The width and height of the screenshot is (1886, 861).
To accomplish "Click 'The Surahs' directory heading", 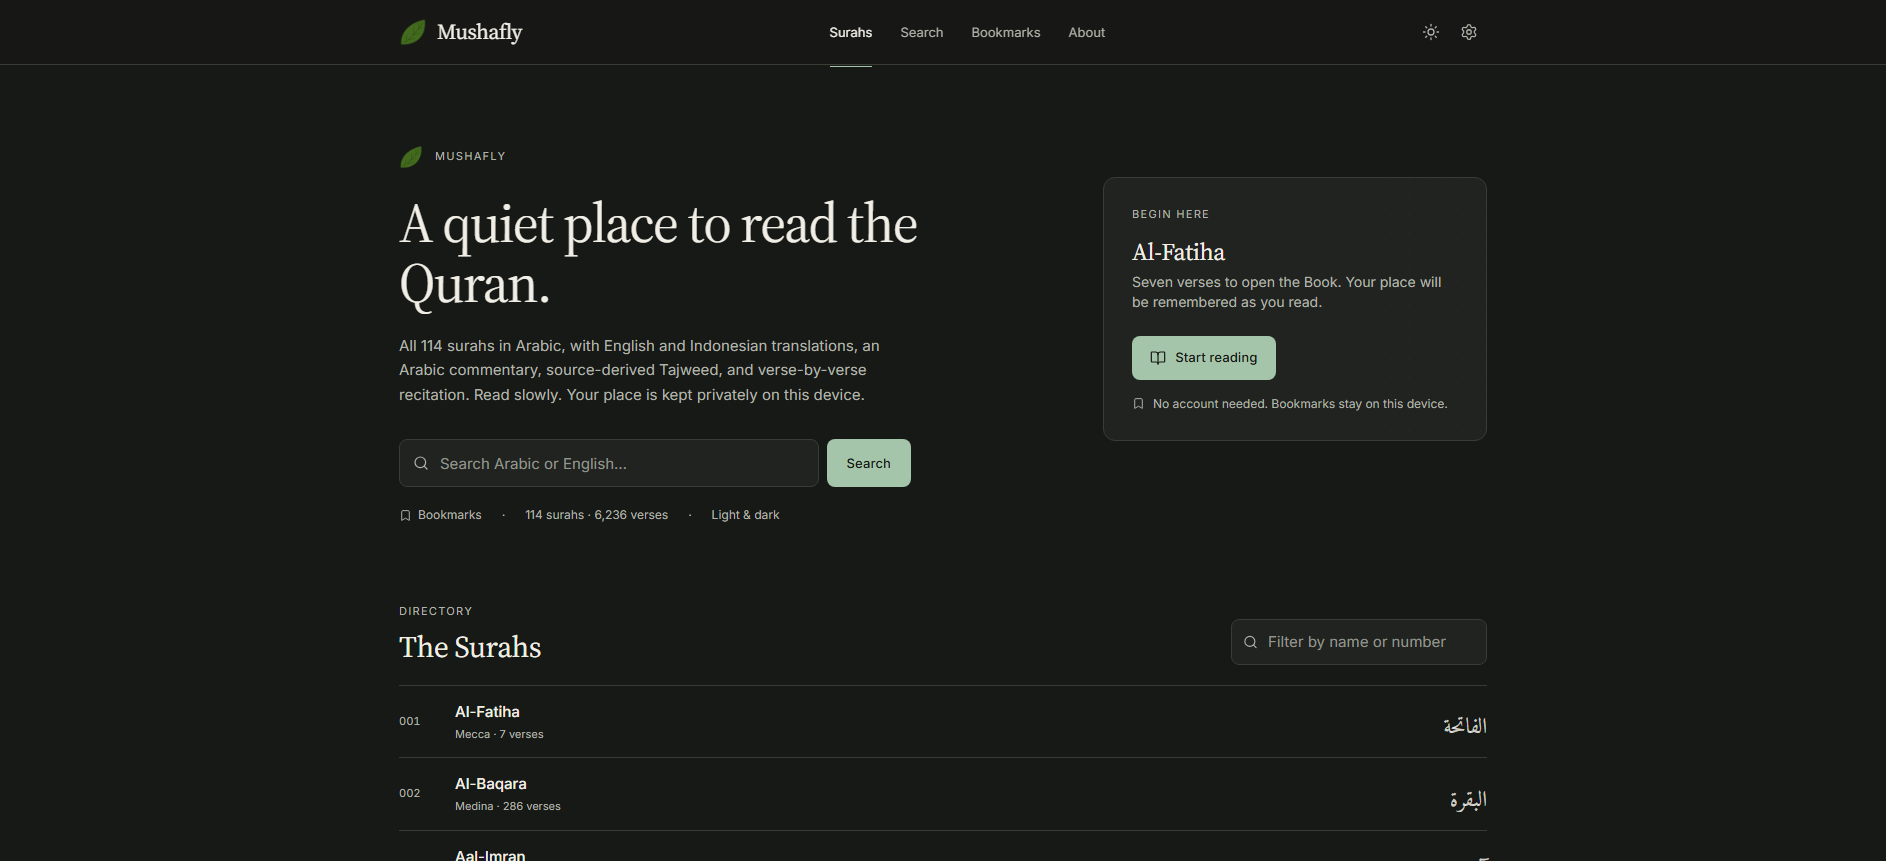I will point(470,647).
